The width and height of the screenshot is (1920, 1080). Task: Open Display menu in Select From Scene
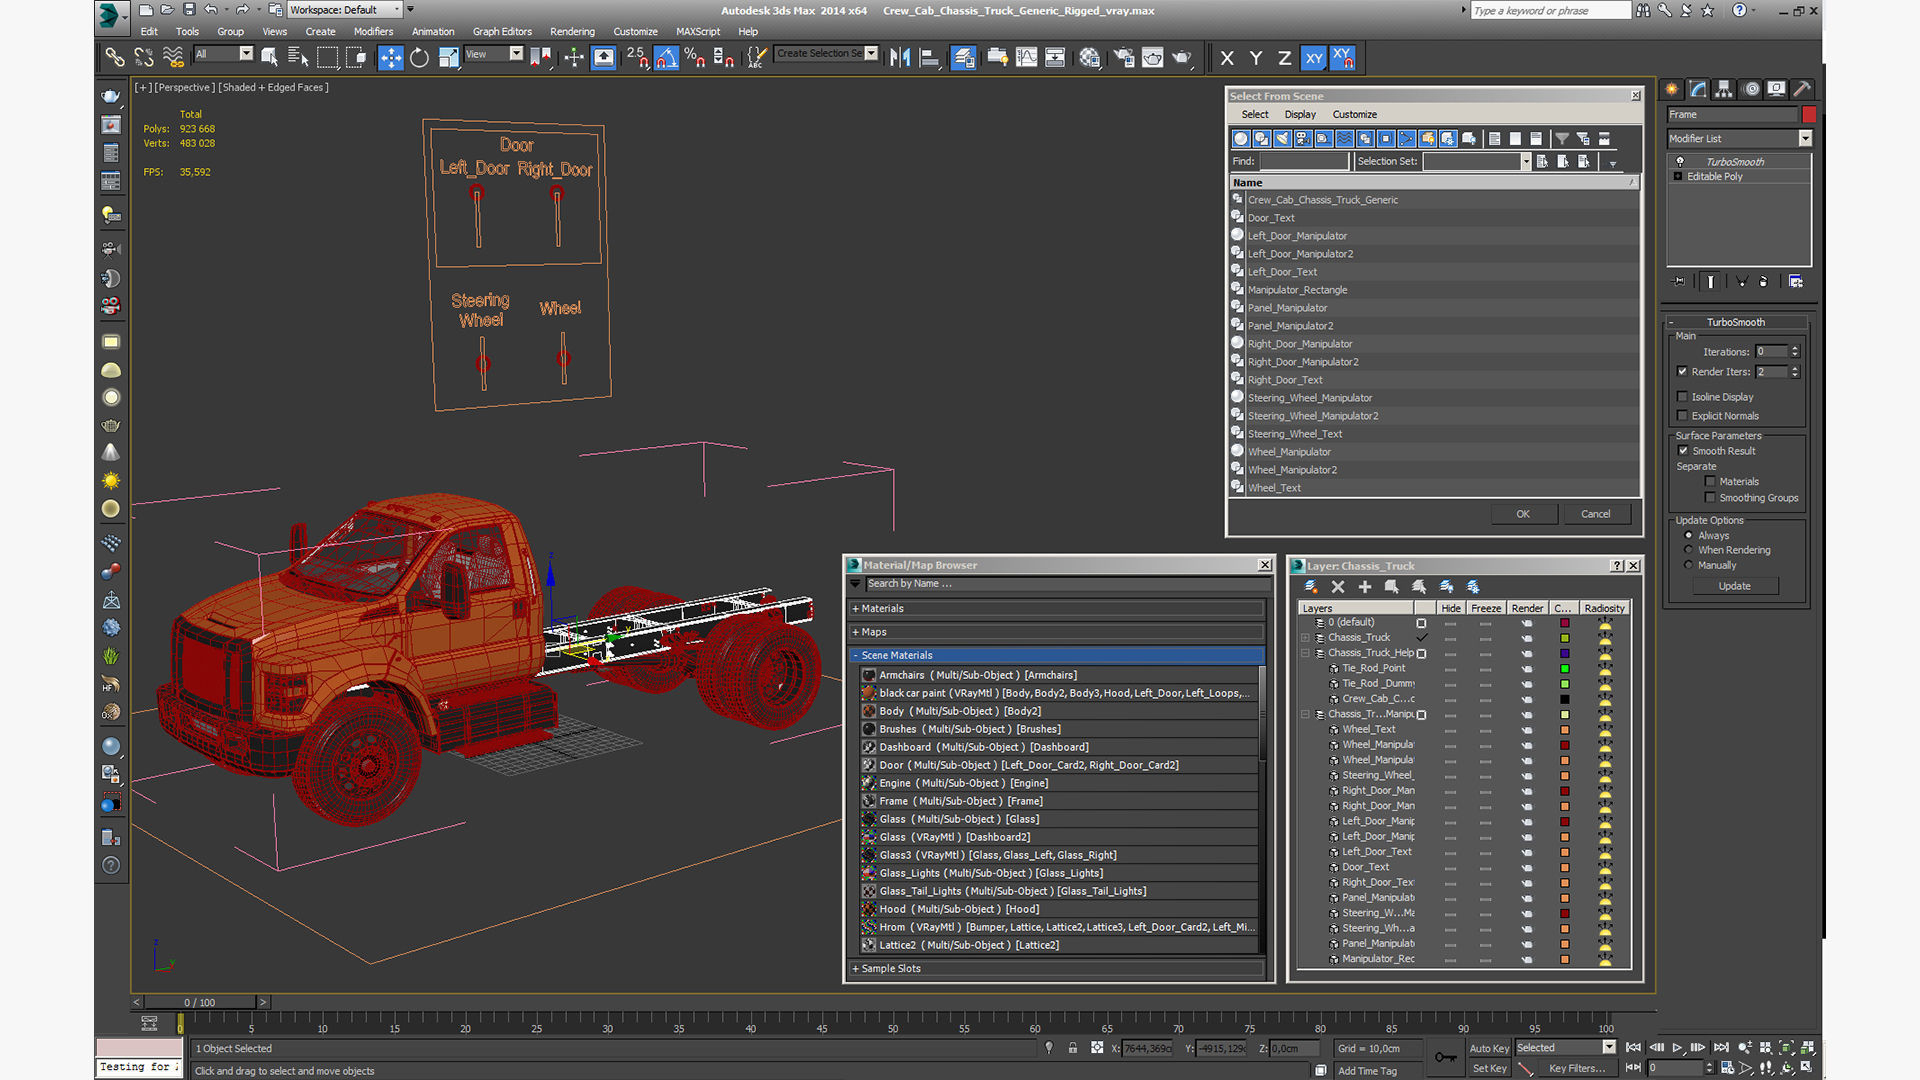pos(1300,115)
